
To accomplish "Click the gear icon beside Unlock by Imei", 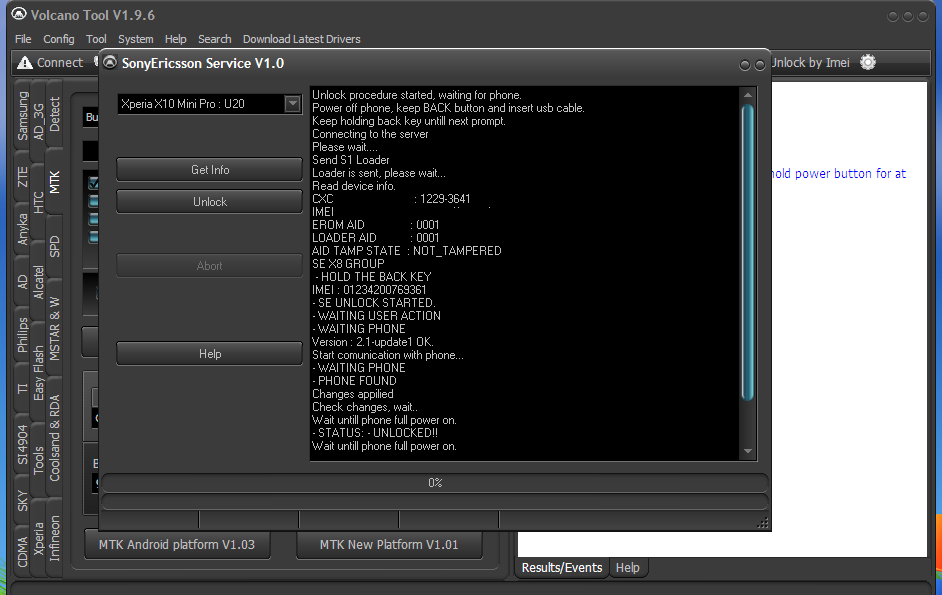I will pos(868,62).
